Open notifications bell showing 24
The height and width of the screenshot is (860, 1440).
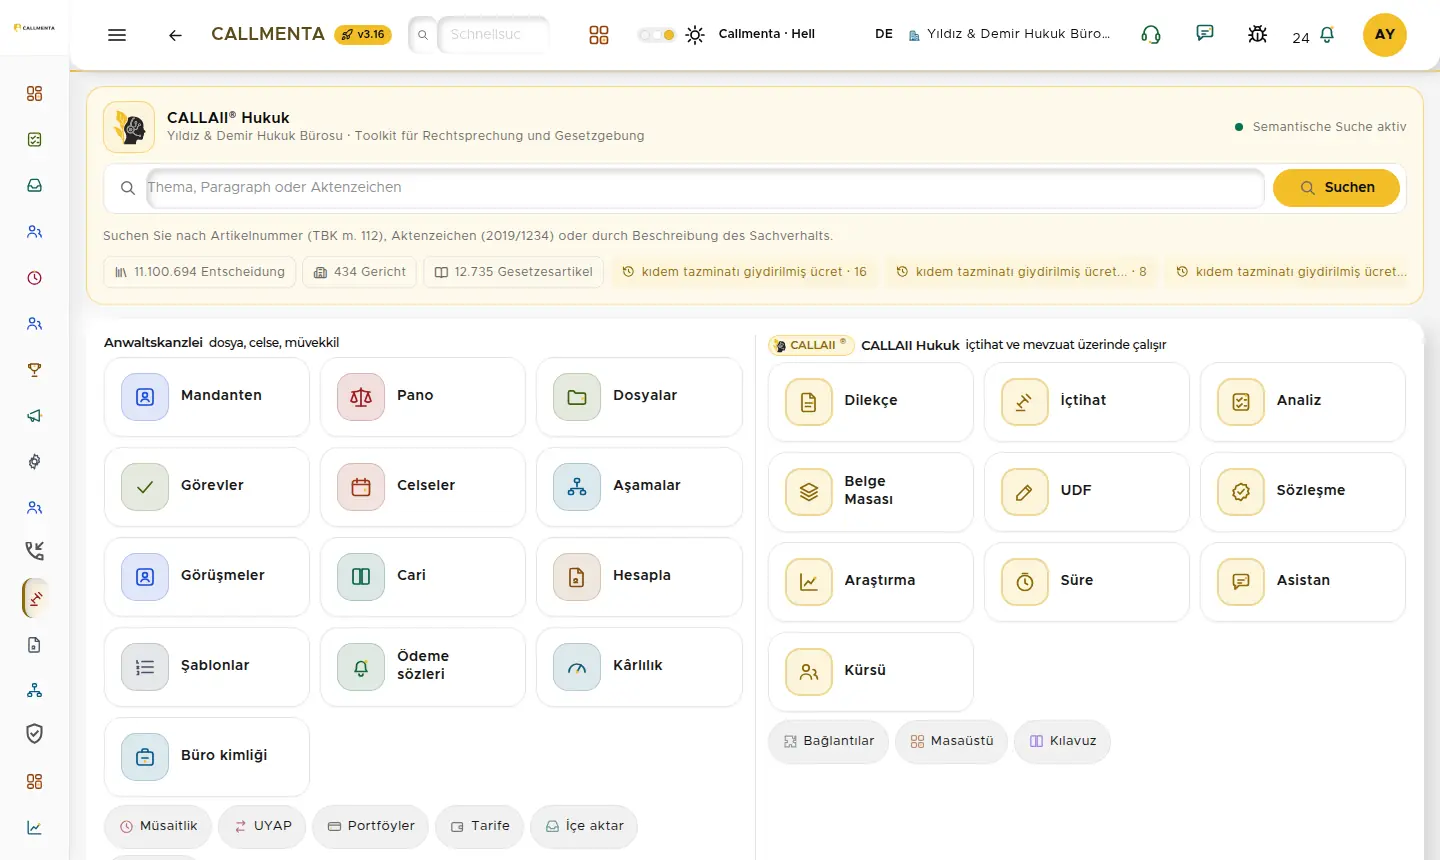(1314, 36)
